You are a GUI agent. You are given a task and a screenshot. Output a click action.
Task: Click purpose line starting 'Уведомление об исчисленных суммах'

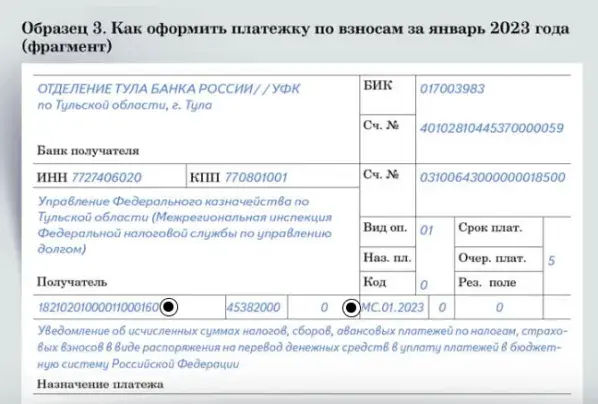tap(302, 331)
